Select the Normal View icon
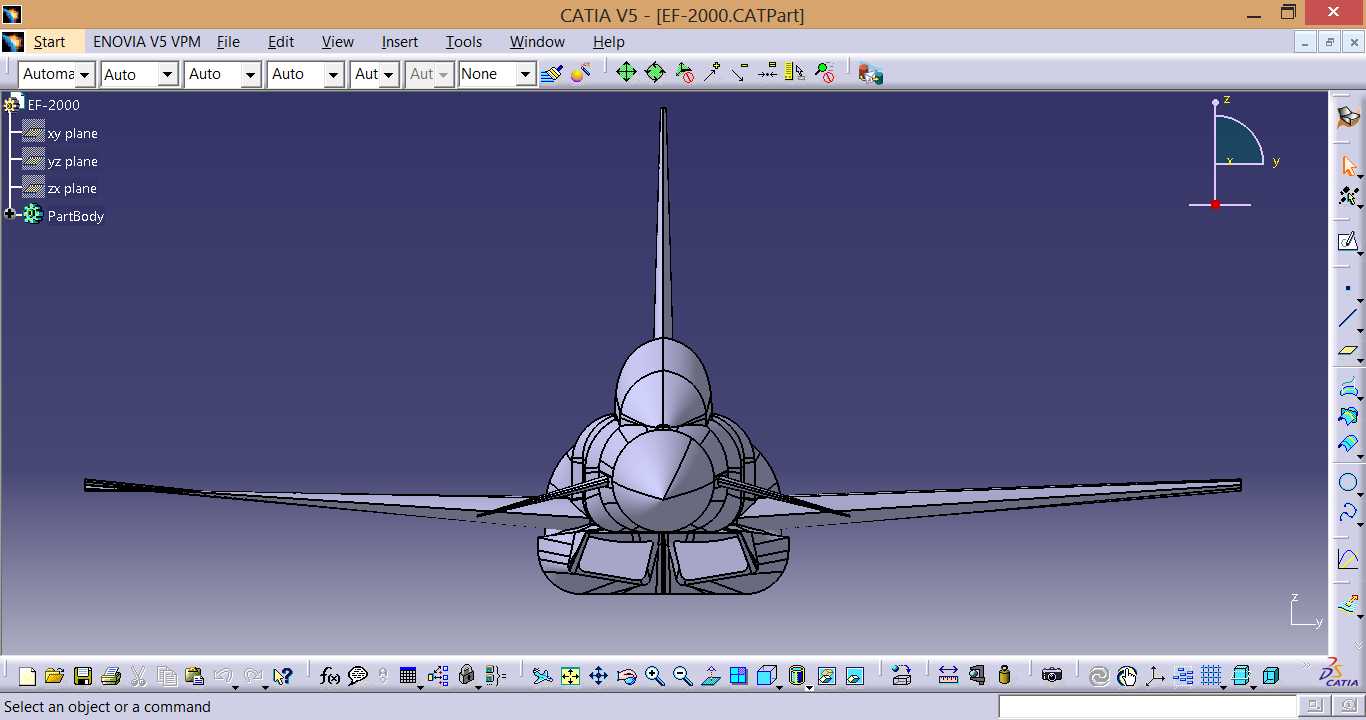1366x720 pixels. 711,677
